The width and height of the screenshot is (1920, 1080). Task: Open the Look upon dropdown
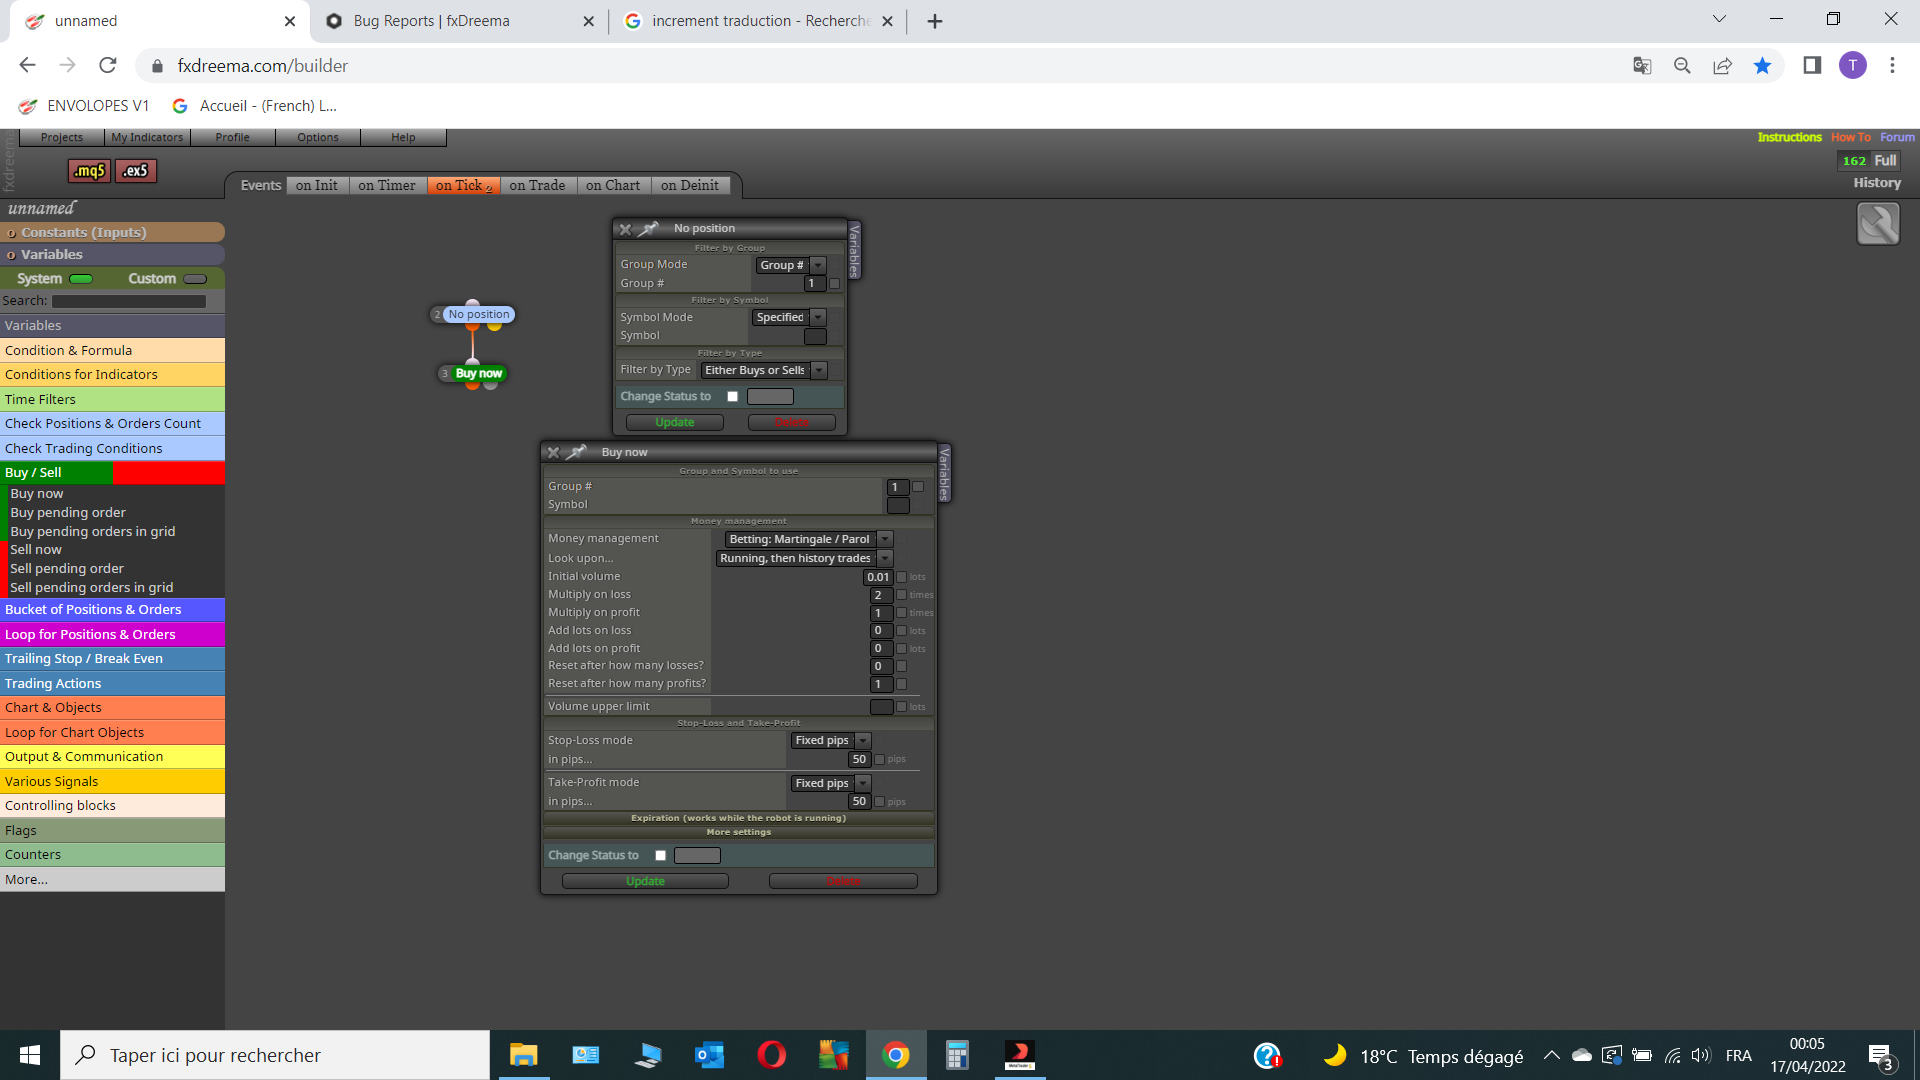pyautogui.click(x=805, y=558)
